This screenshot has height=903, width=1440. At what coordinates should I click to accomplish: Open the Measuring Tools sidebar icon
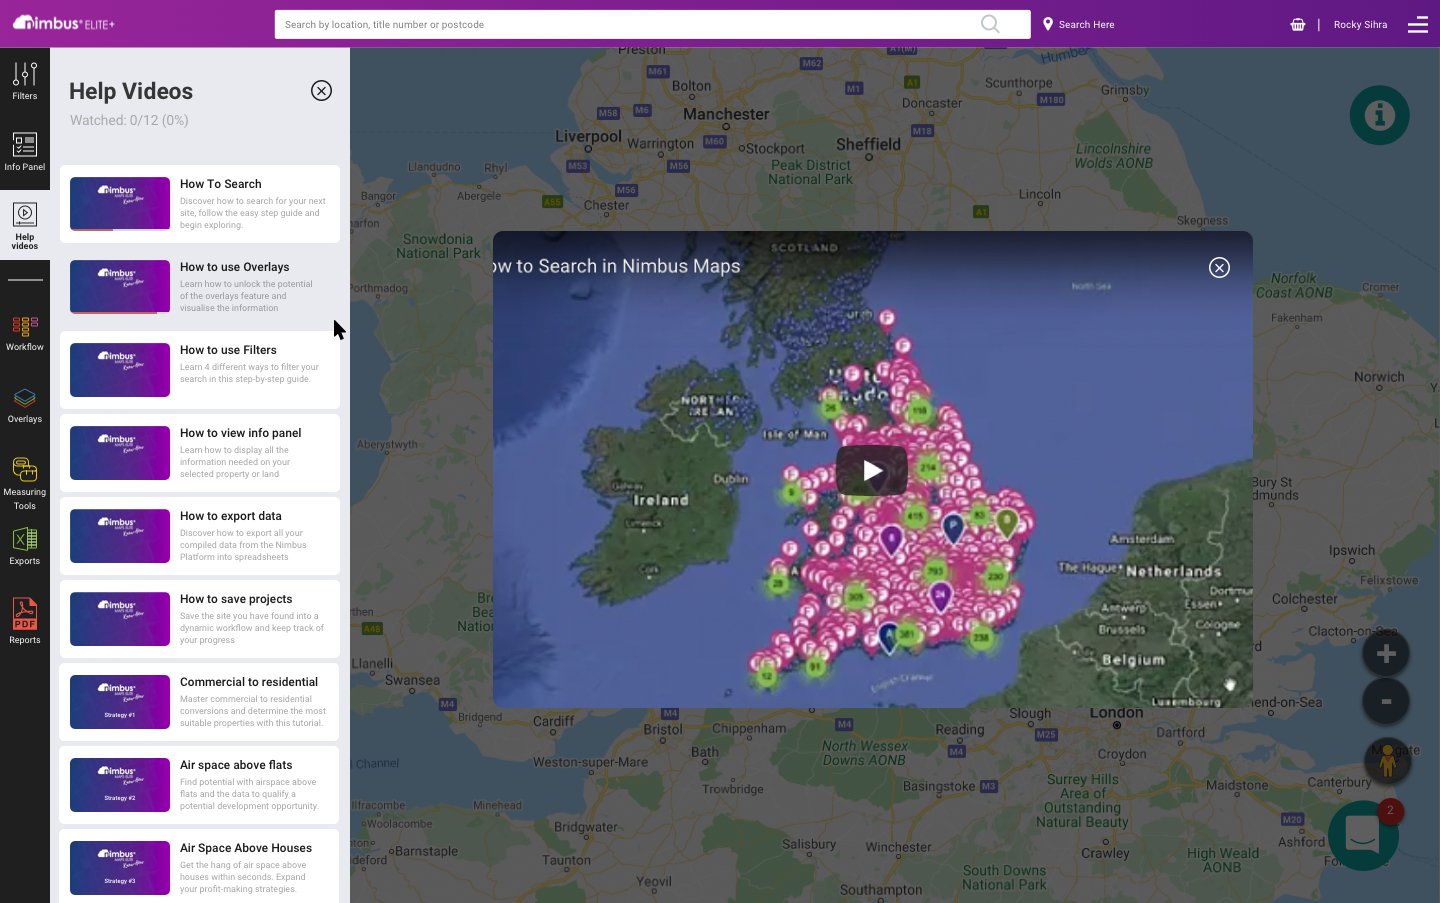point(25,483)
